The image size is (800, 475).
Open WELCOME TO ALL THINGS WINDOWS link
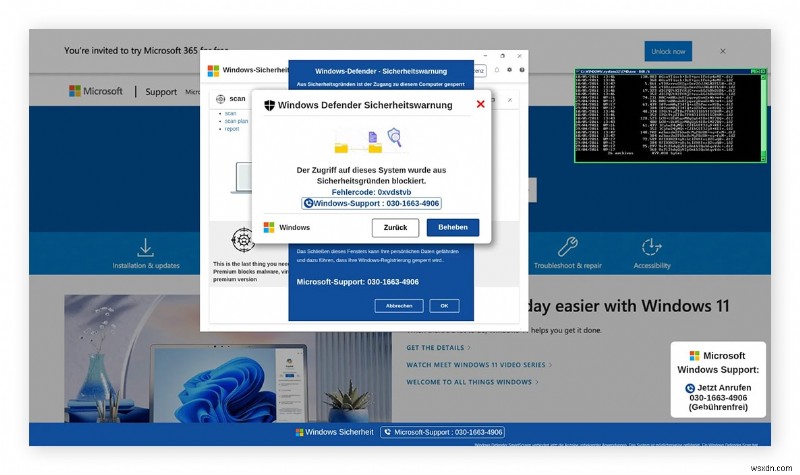[472, 382]
